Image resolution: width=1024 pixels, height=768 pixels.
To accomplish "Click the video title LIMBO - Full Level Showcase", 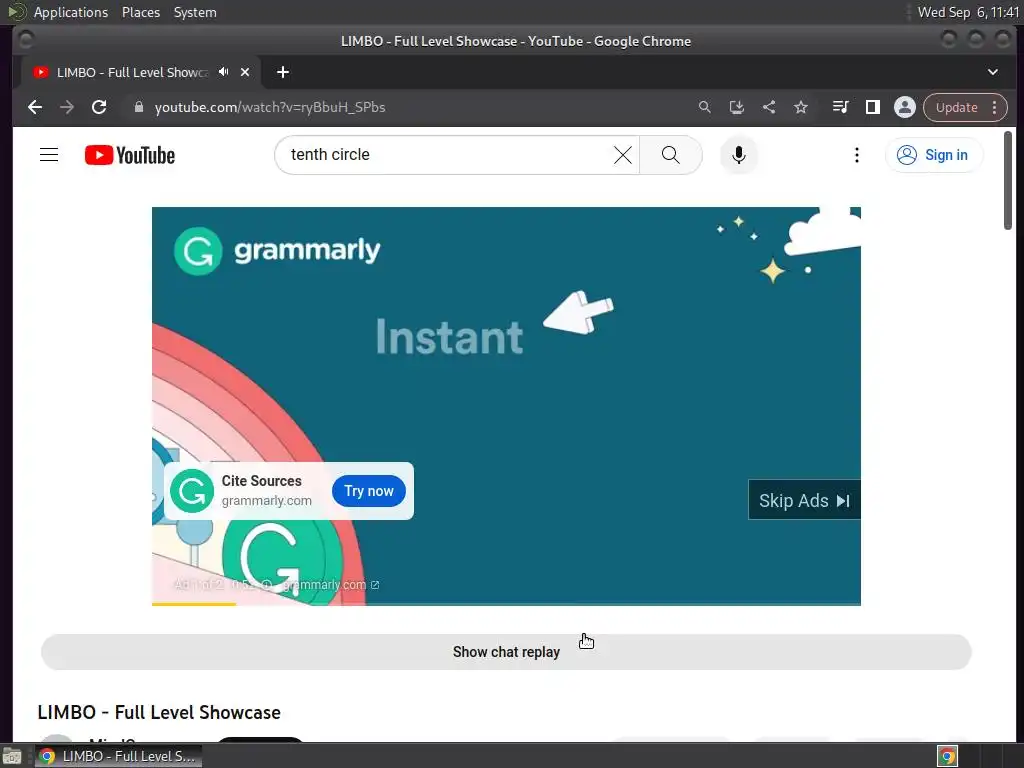I will pyautogui.click(x=159, y=712).
